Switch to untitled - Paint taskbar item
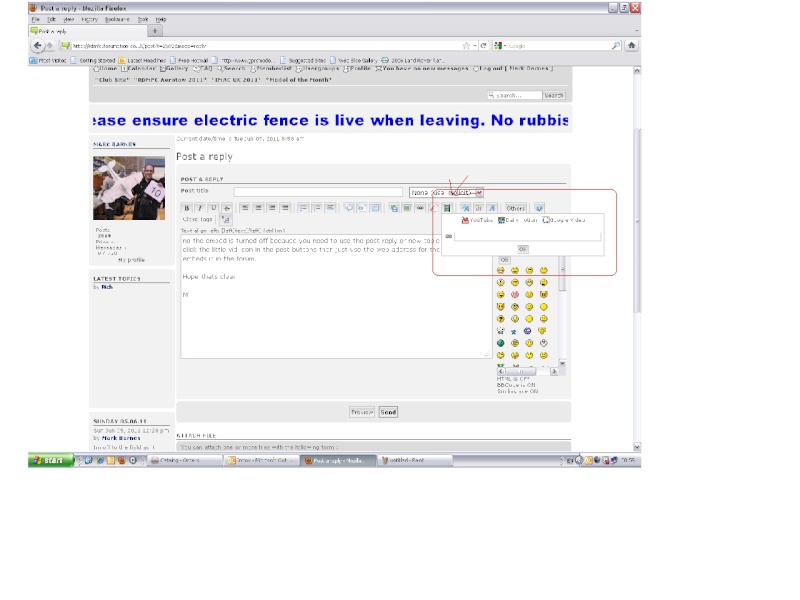This screenshot has width=800, height=600. click(416, 460)
